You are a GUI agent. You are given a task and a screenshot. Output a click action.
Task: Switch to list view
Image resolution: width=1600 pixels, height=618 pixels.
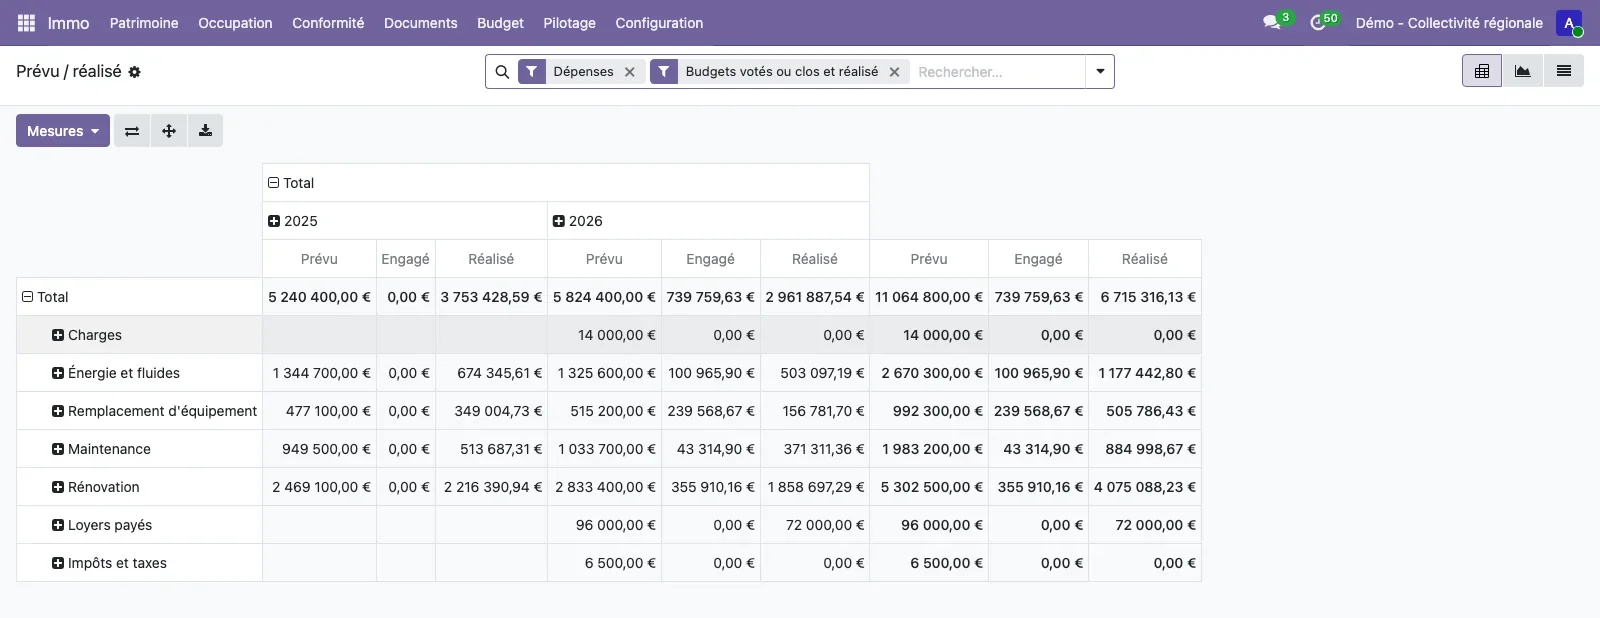(1564, 71)
